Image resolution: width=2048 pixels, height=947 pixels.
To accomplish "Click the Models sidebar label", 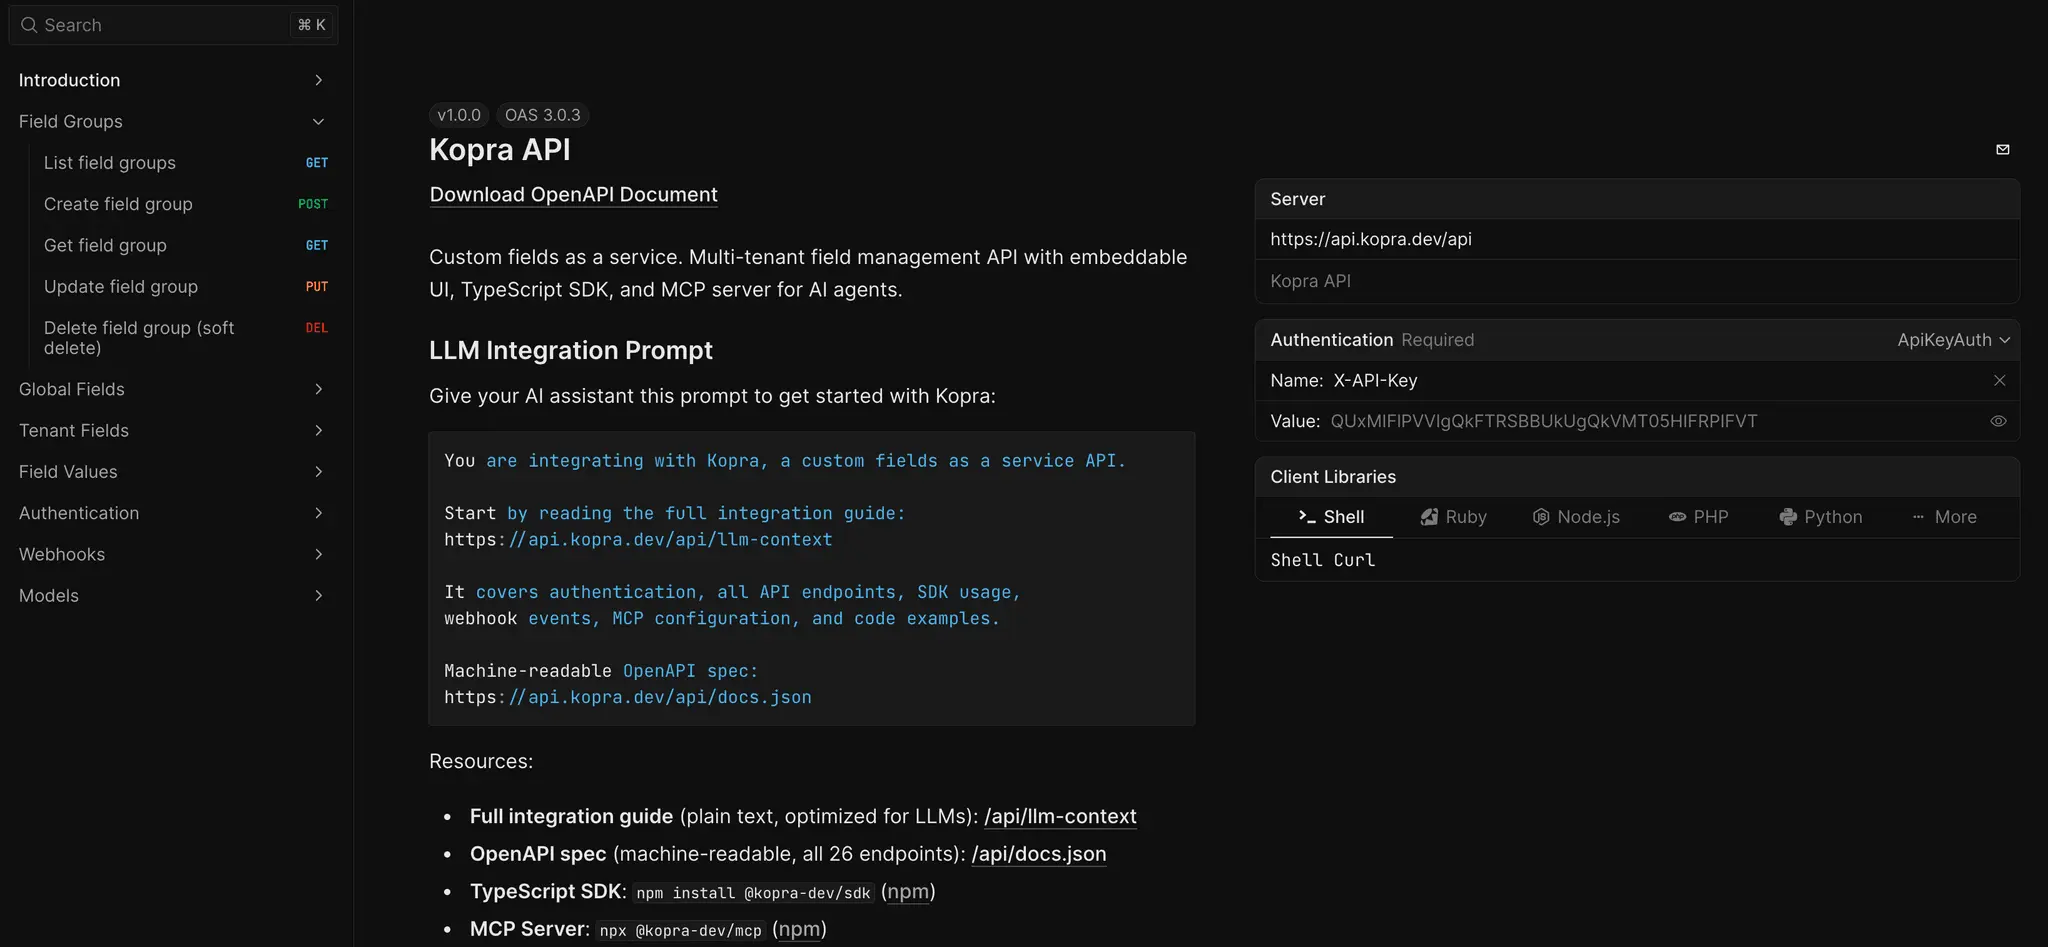I will click(x=48, y=595).
